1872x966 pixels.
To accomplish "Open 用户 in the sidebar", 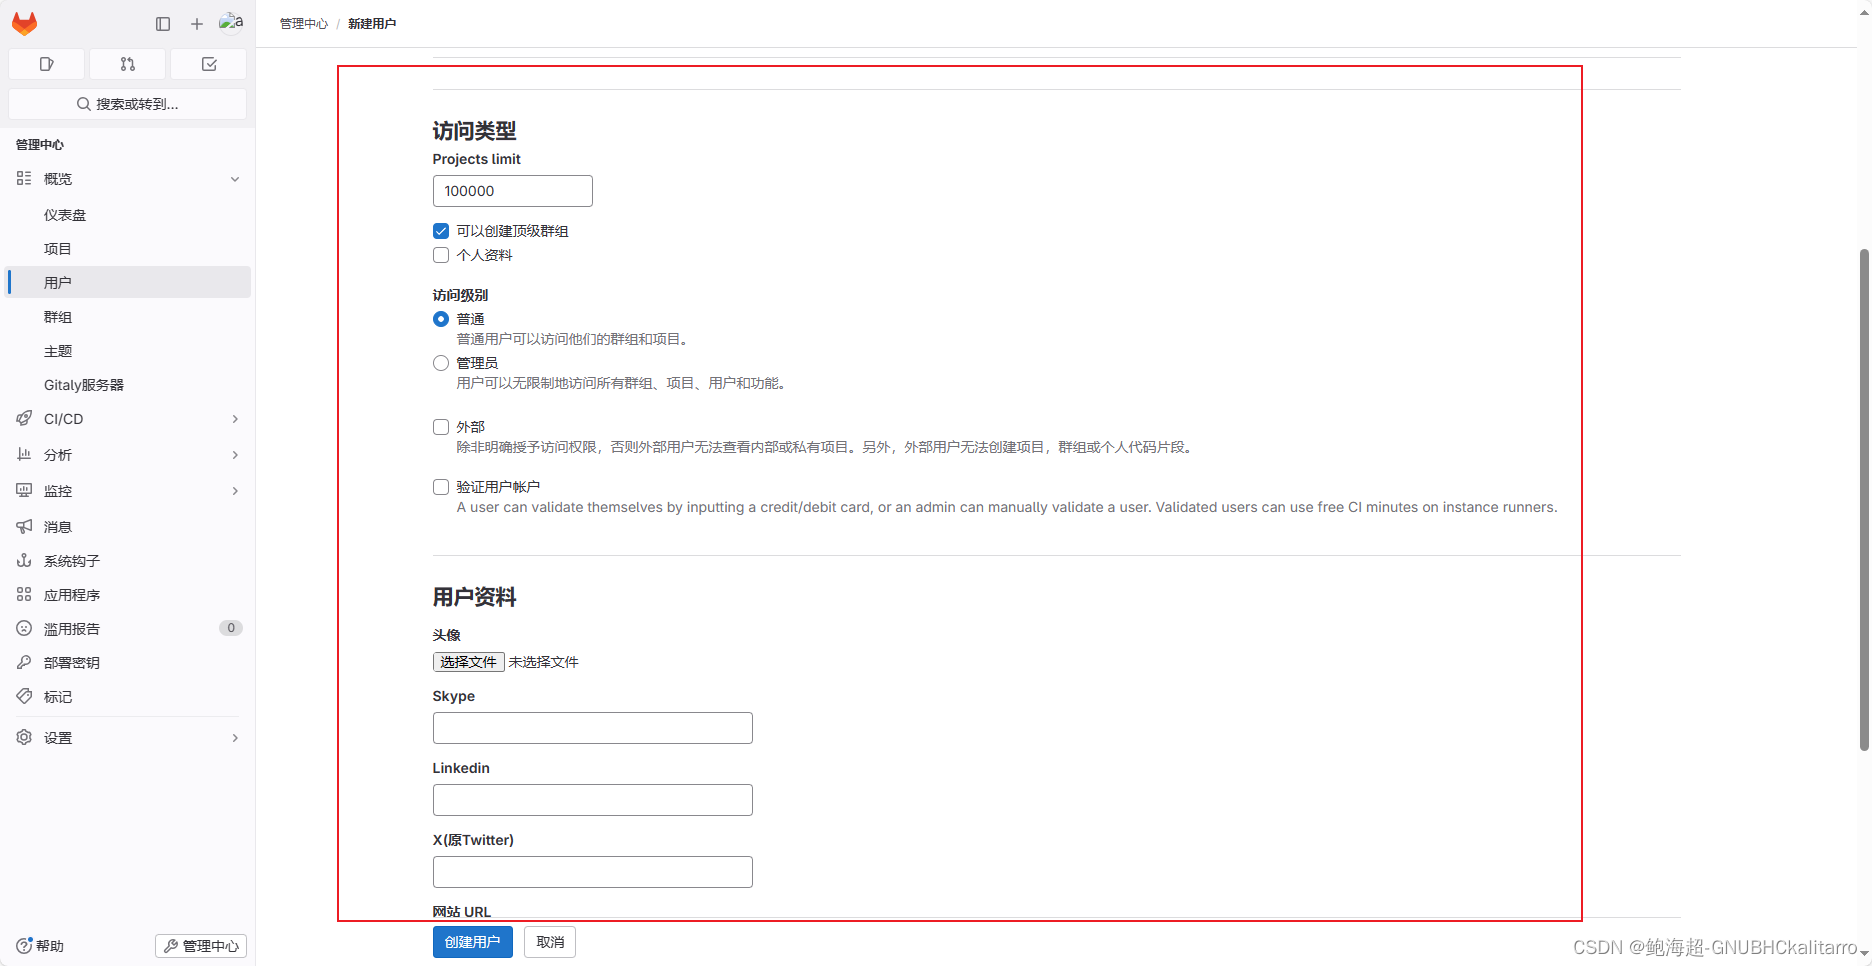I will pyautogui.click(x=128, y=282).
